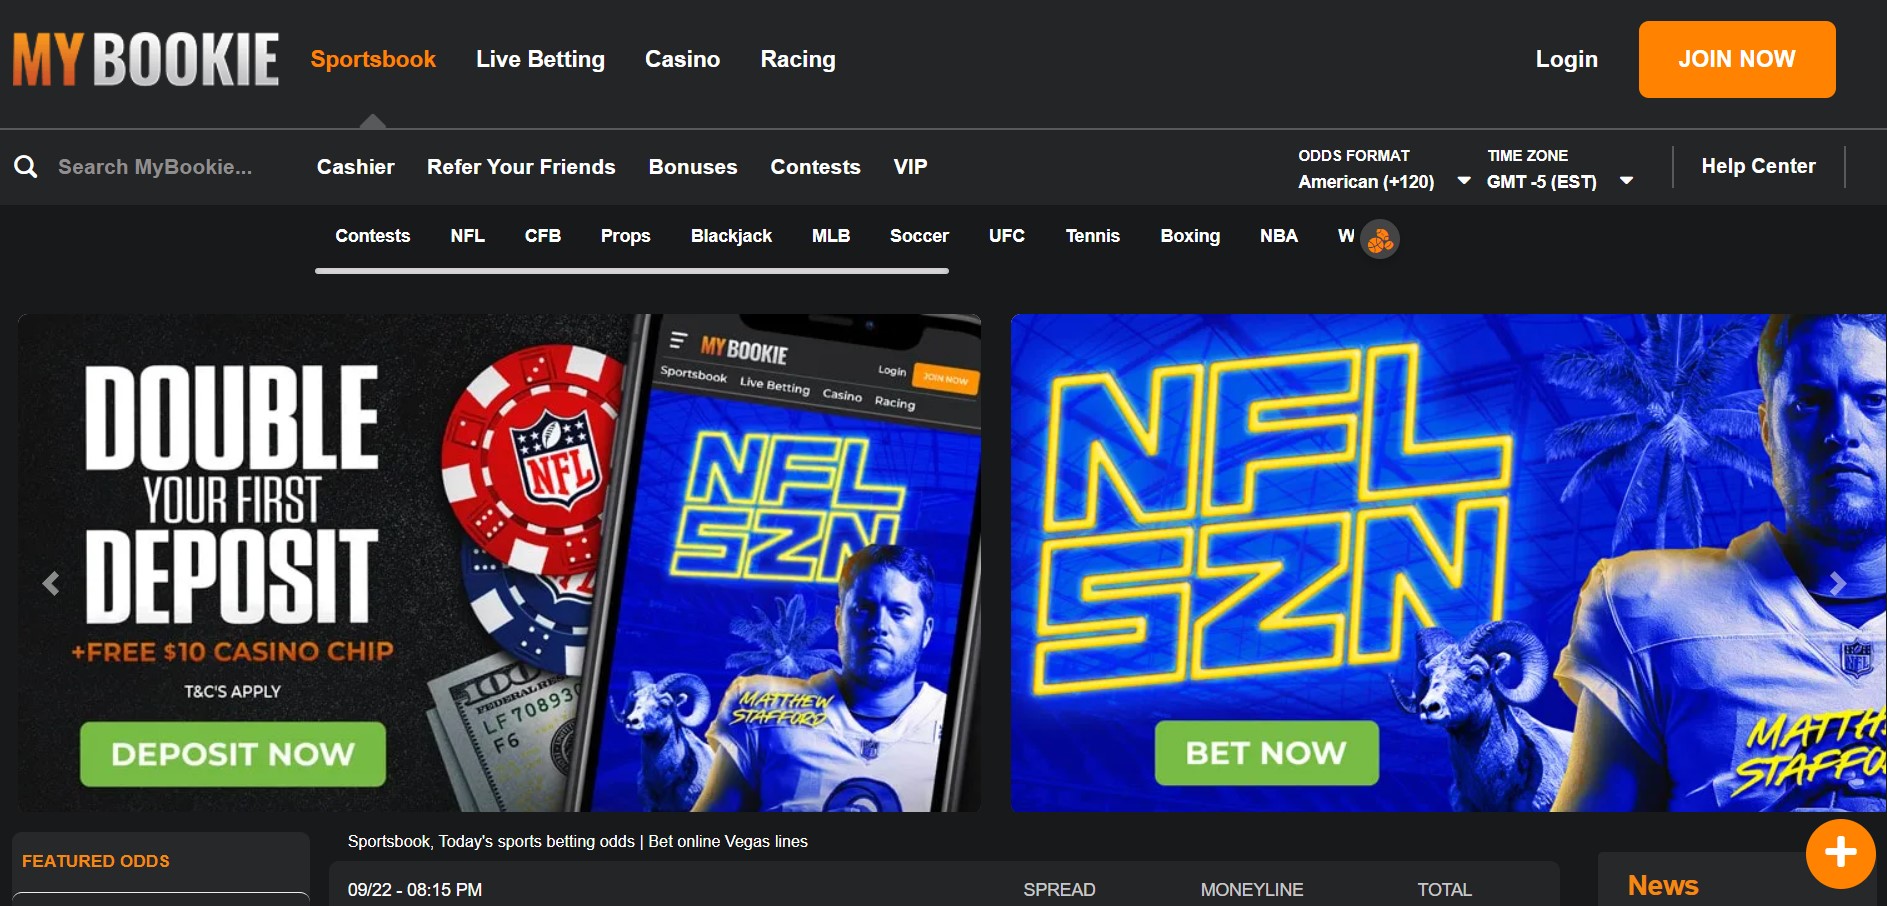Open the Help Center link

[x=1758, y=166]
